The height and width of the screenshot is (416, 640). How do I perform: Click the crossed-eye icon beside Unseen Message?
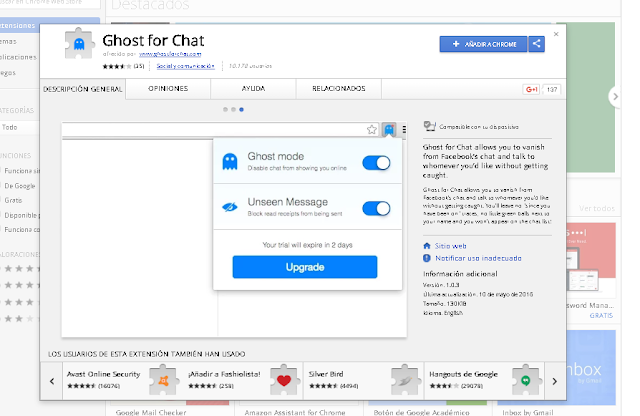coord(230,207)
